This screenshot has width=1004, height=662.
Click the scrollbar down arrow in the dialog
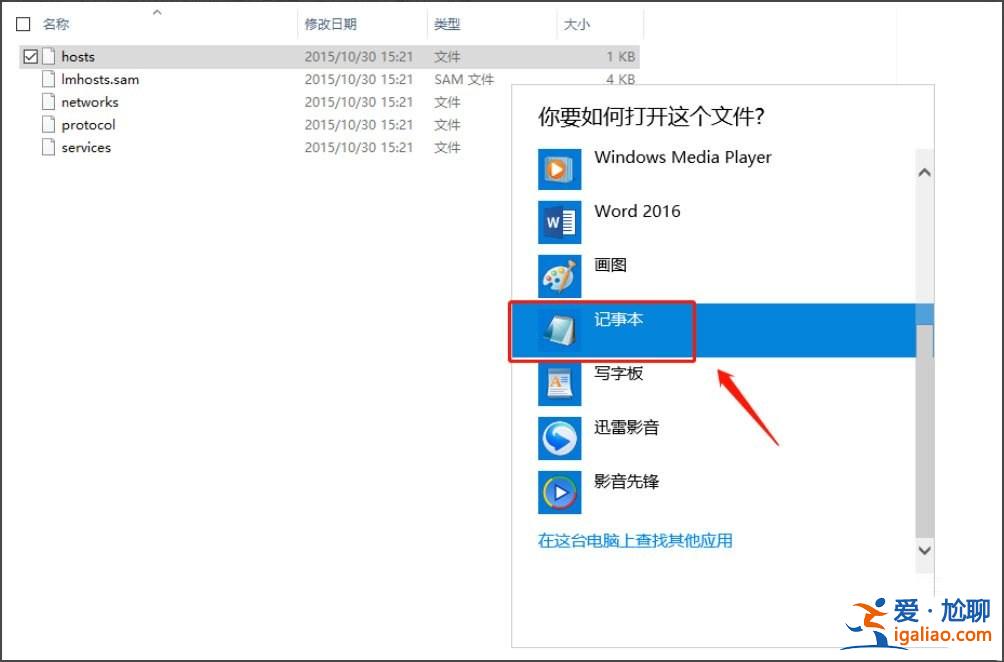click(x=923, y=550)
